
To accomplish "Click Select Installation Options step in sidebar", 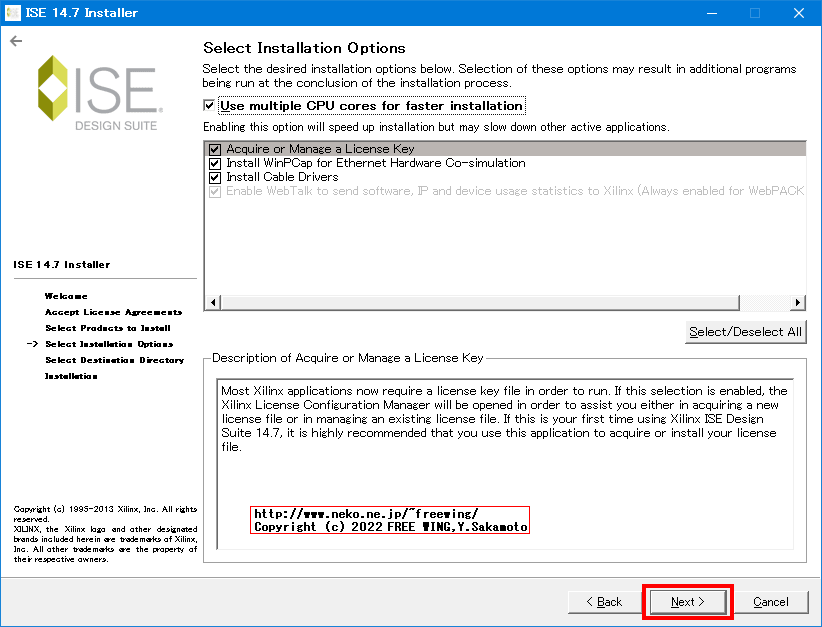I will 109,344.
